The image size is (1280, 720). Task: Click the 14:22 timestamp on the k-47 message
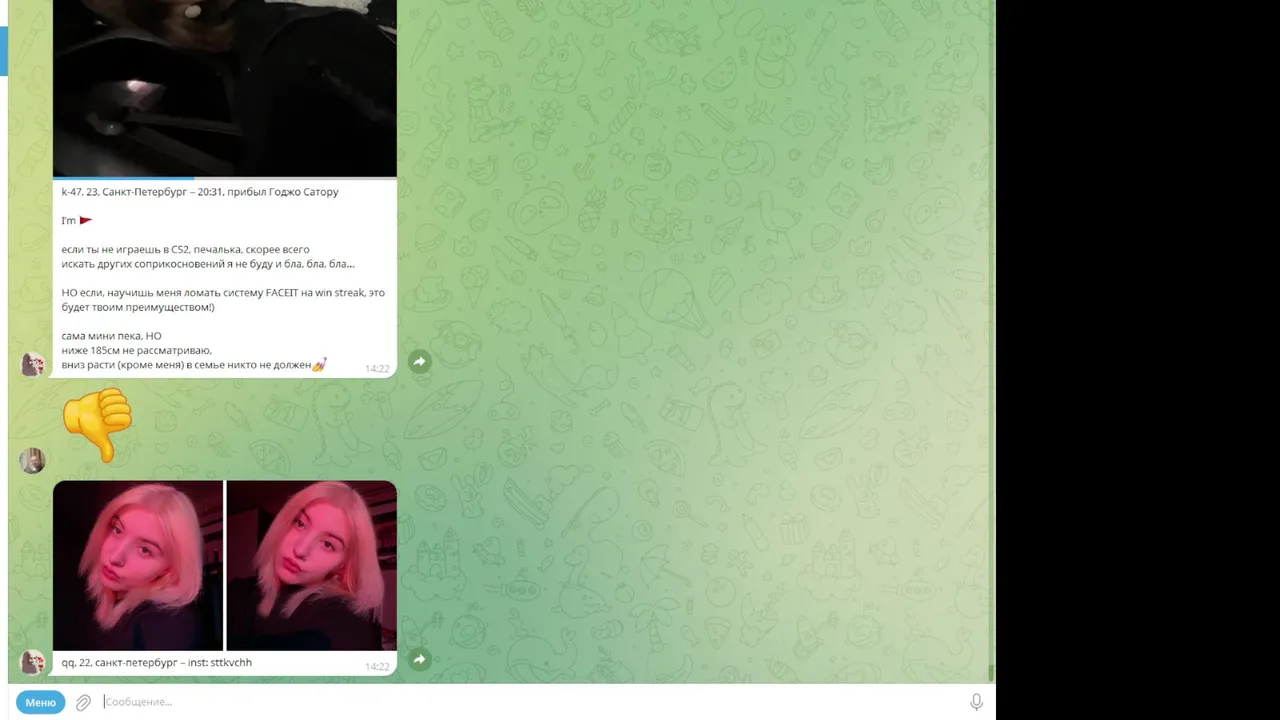tap(377, 369)
